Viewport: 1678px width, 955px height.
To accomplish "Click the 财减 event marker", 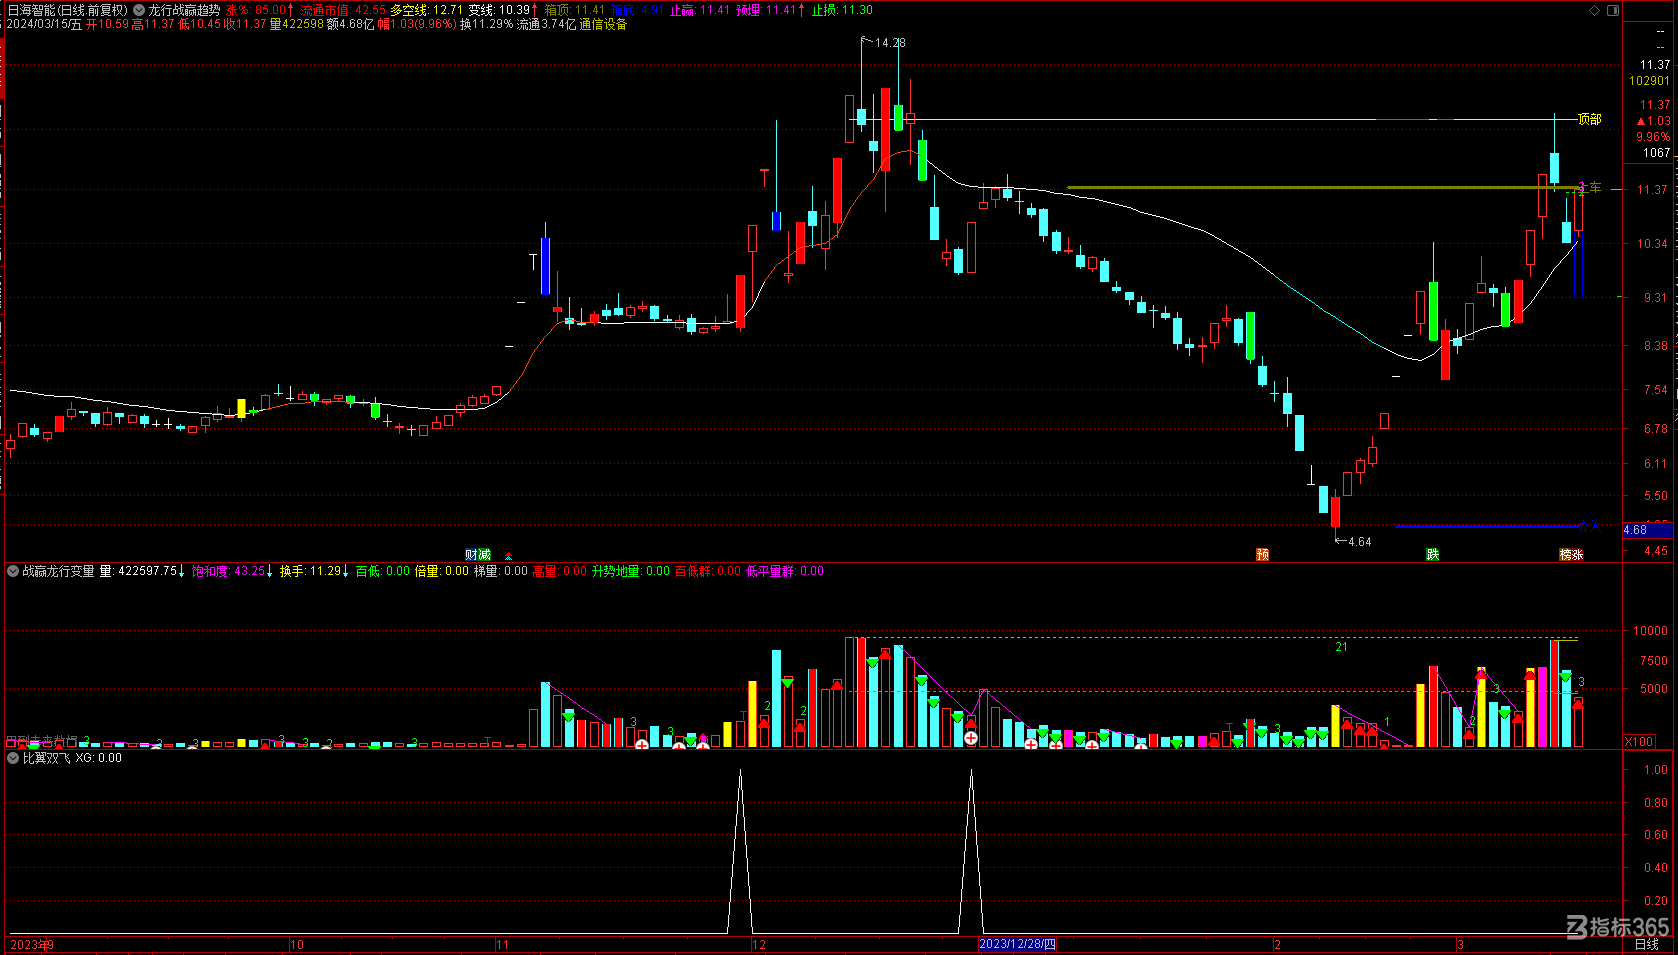I will coord(478,555).
